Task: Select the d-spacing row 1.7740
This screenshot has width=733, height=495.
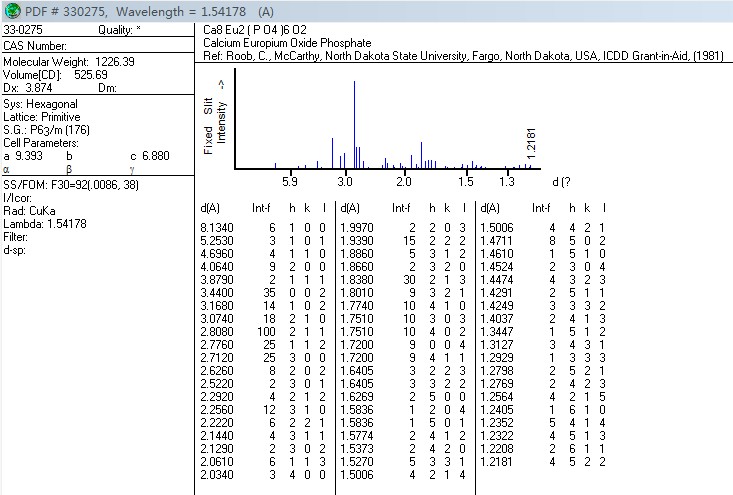Action: [x=403, y=306]
